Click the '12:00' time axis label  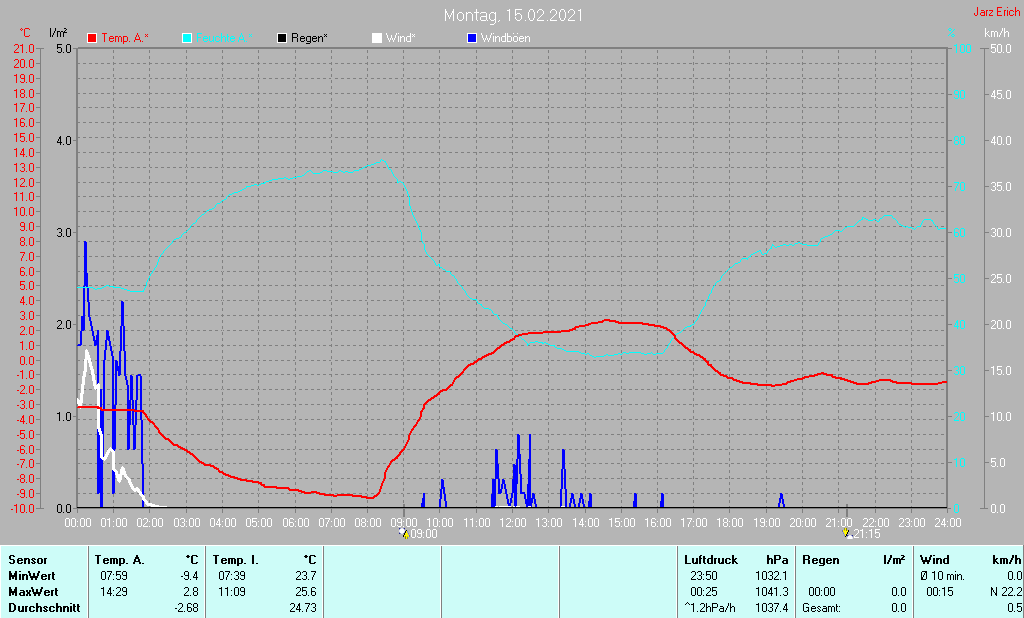(513, 523)
